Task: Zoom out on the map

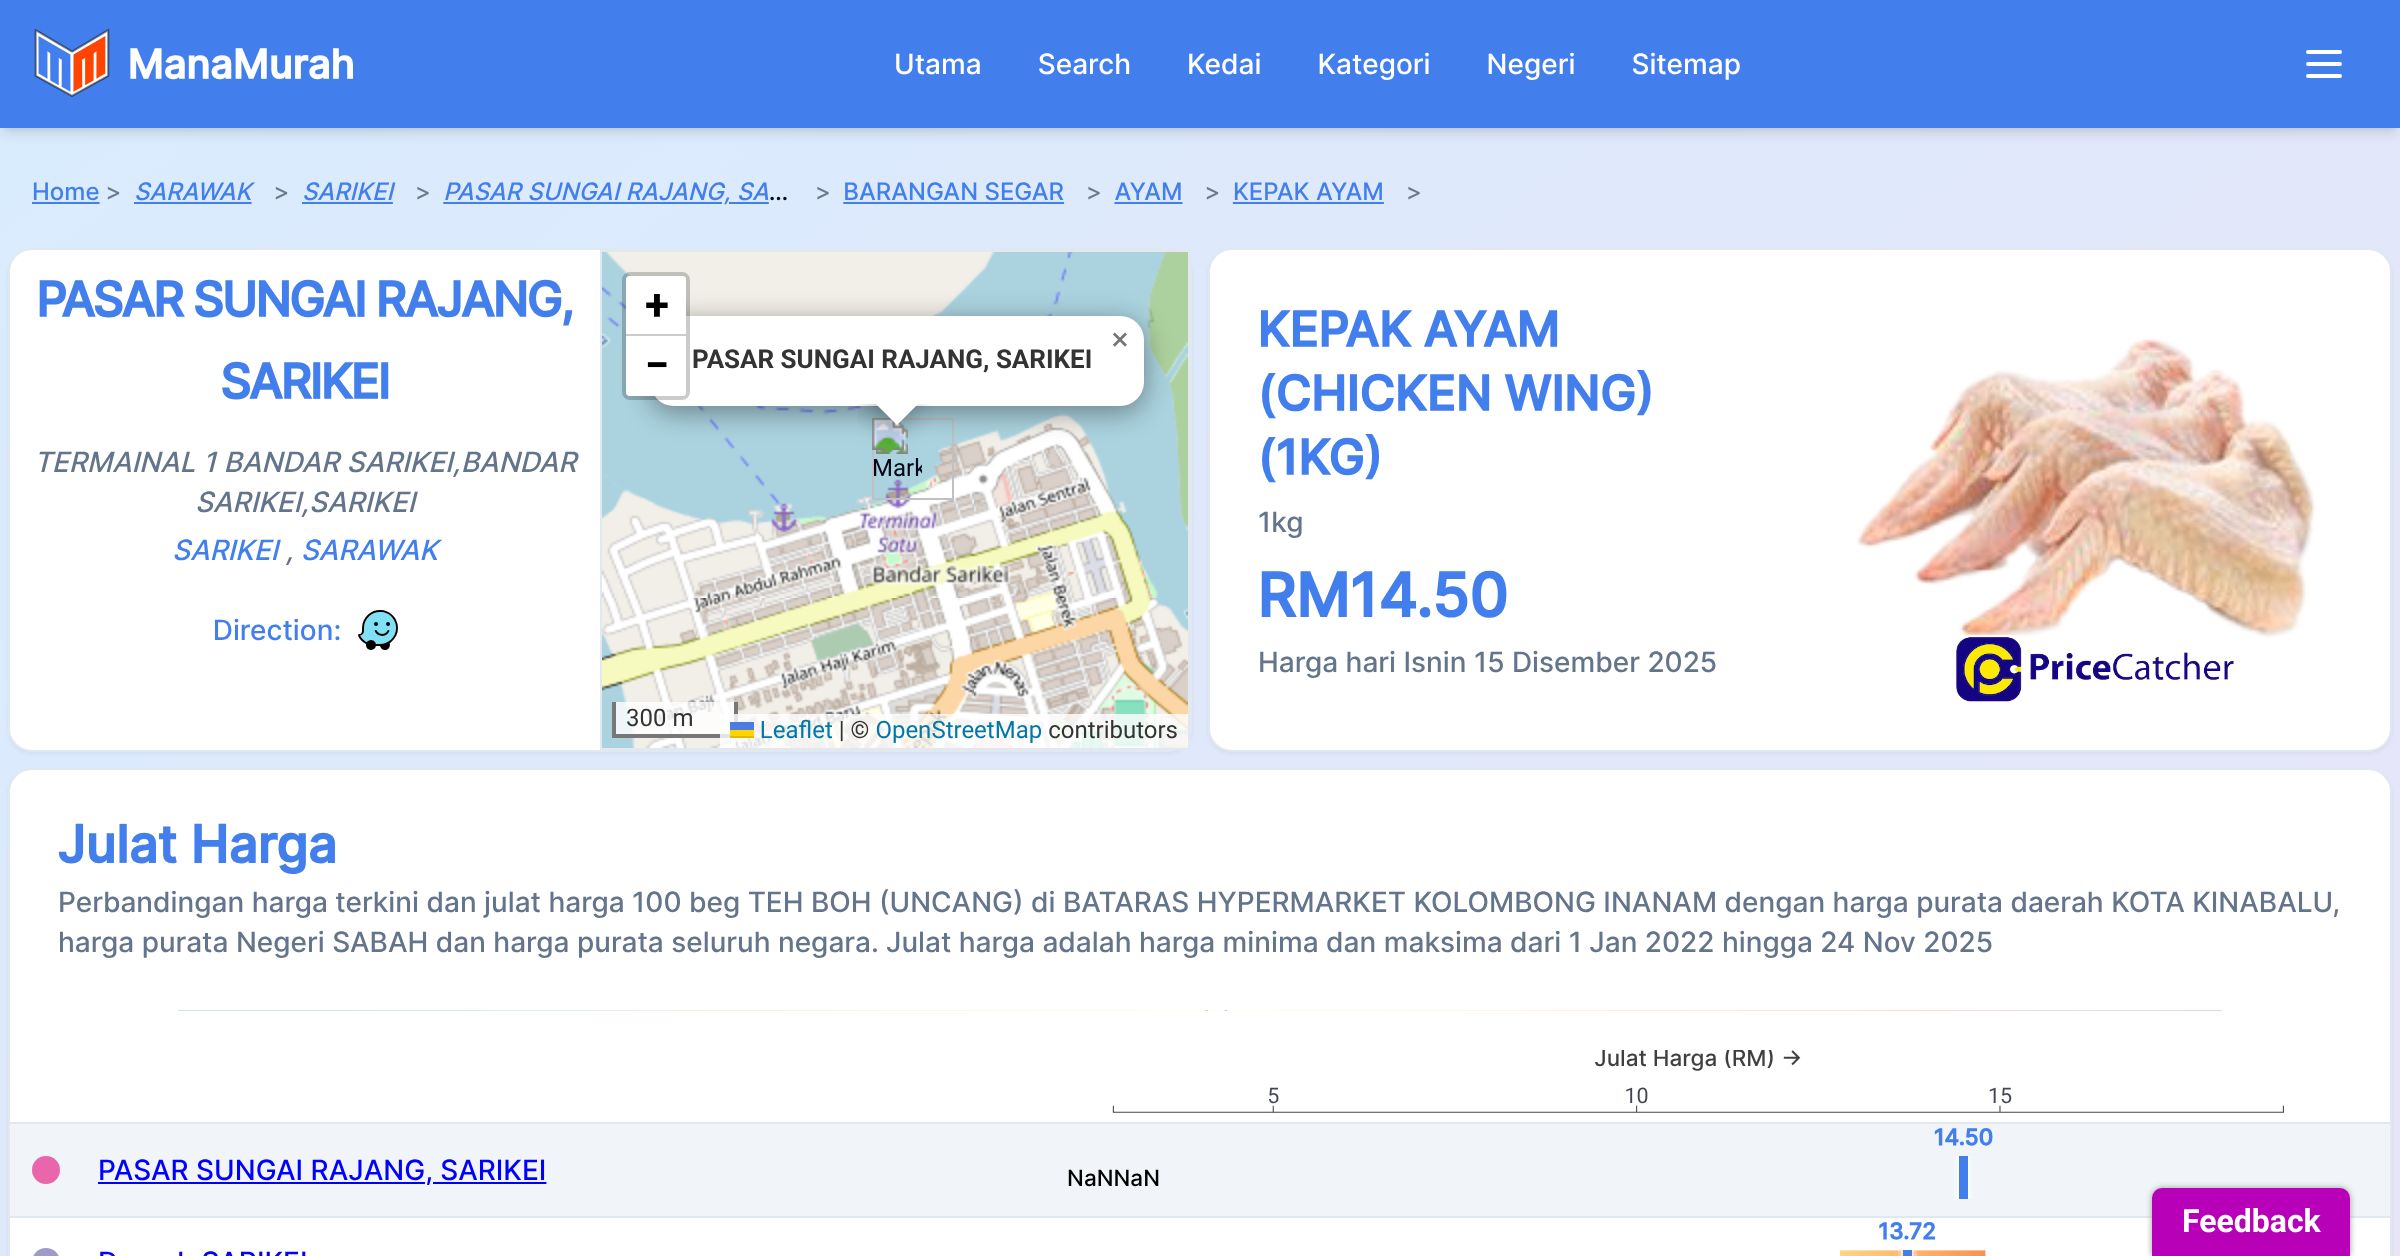Action: (656, 365)
